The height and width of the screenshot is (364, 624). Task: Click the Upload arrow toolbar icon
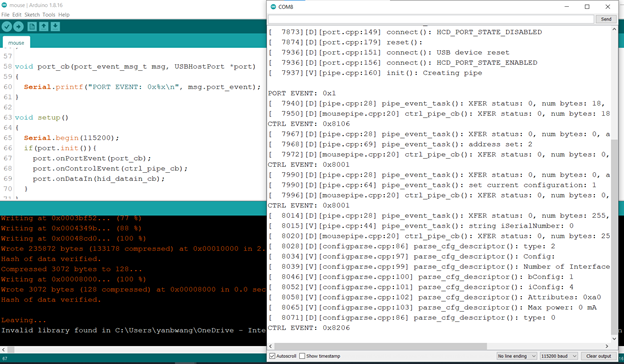[x=19, y=27]
